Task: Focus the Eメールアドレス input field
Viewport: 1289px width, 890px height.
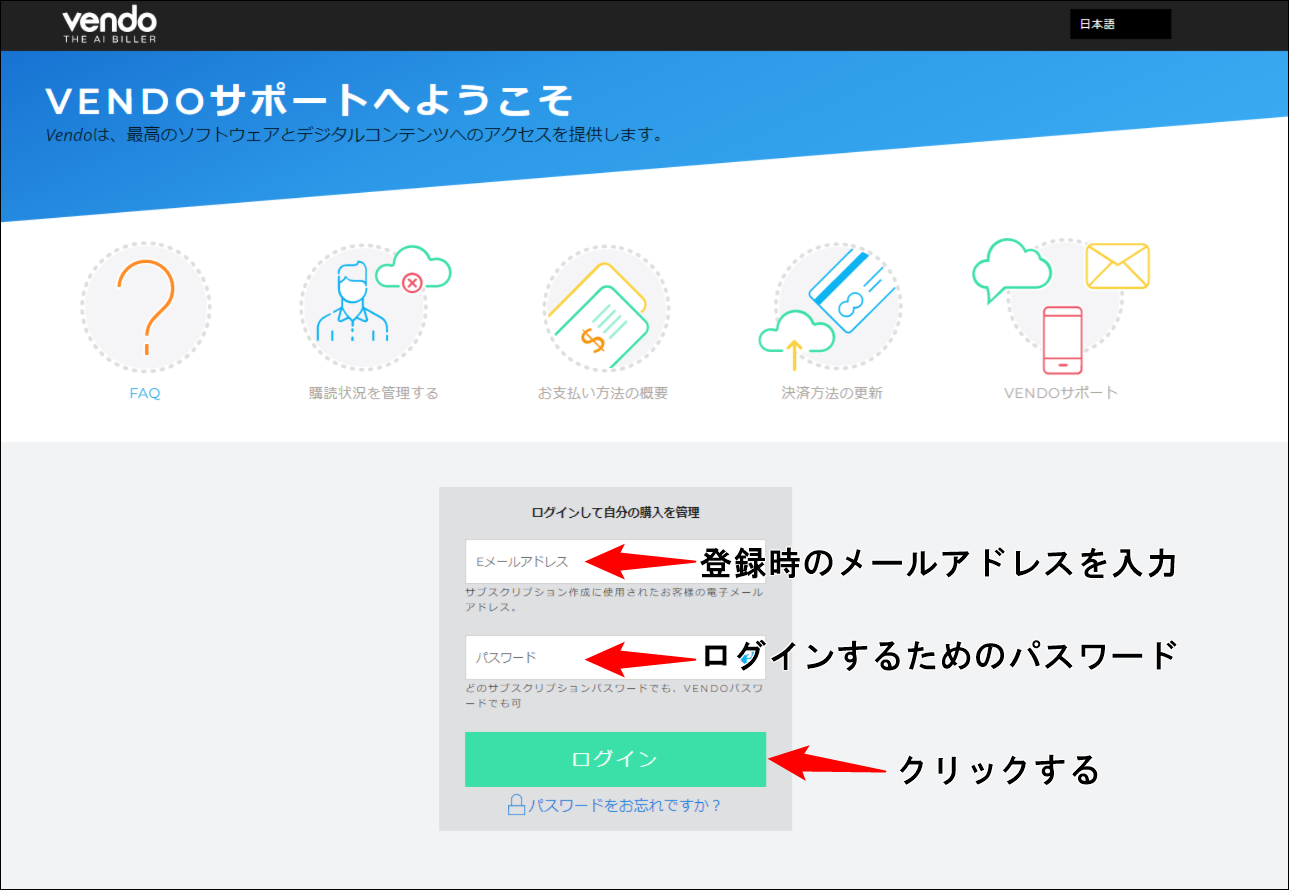Action: (530, 562)
